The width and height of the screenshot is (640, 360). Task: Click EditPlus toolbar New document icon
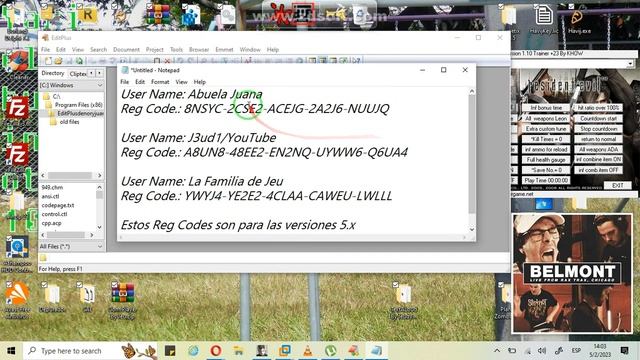(x=48, y=61)
